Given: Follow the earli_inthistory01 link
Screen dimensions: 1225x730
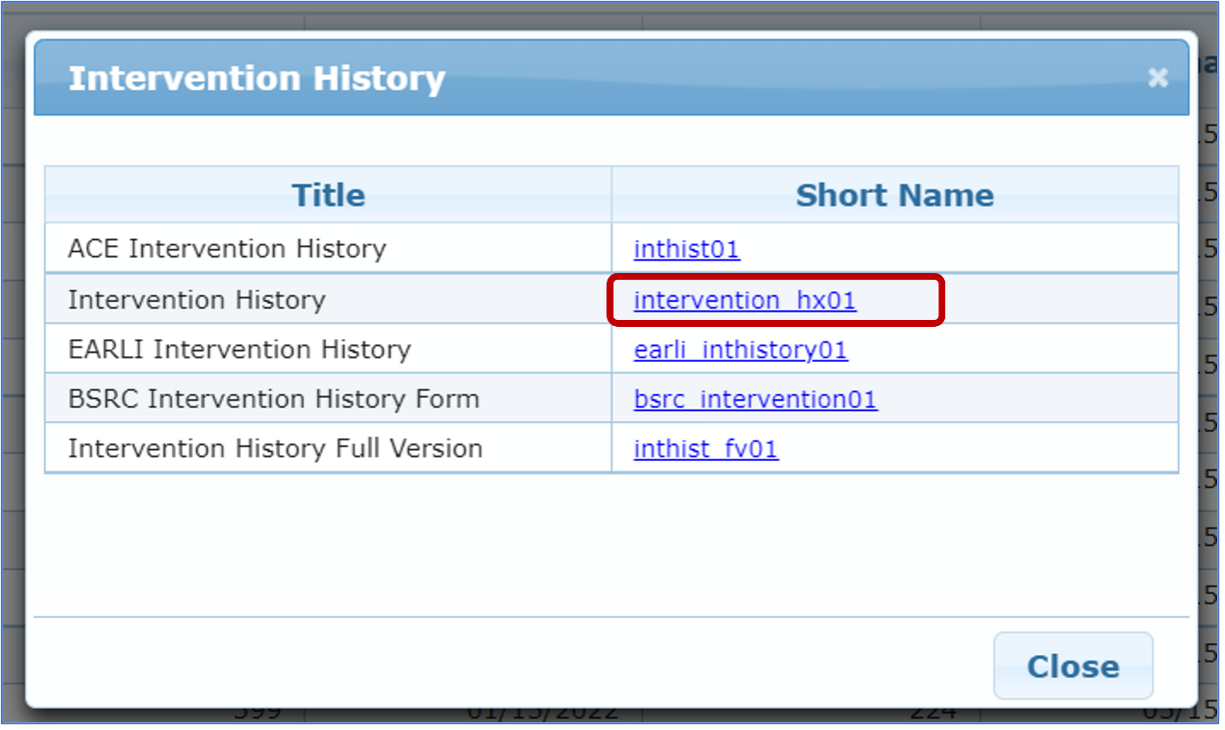Looking at the screenshot, I should (x=740, y=350).
